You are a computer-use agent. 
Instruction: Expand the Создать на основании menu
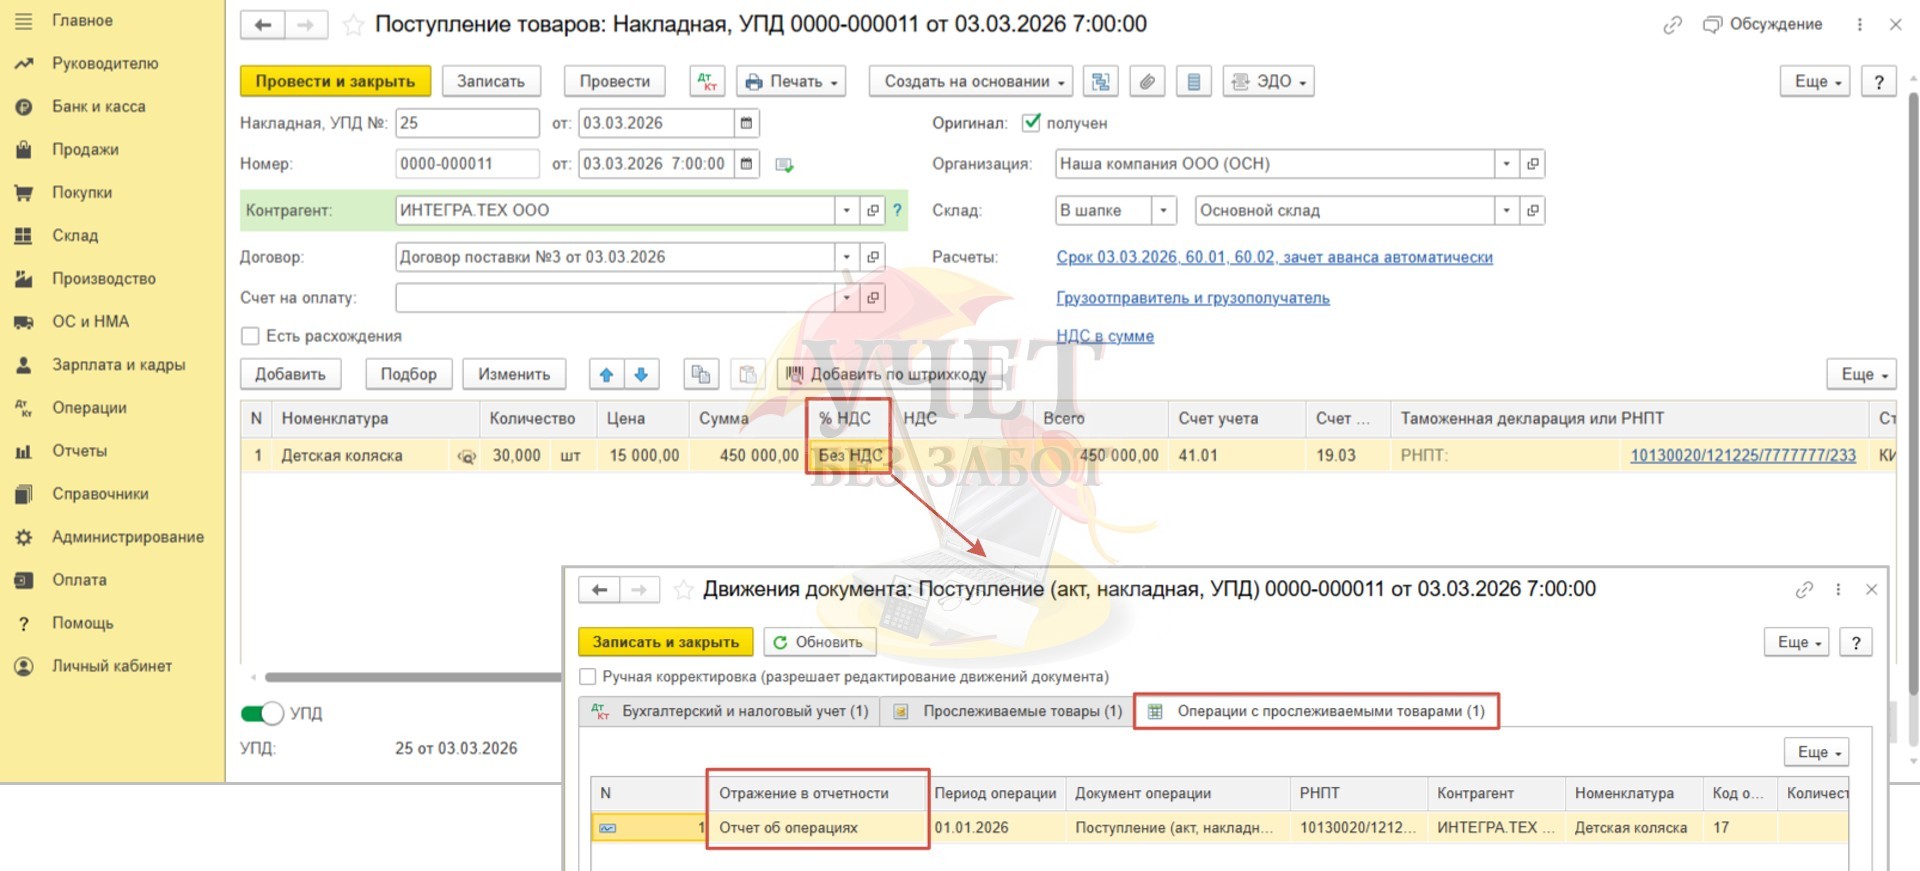[x=970, y=81]
